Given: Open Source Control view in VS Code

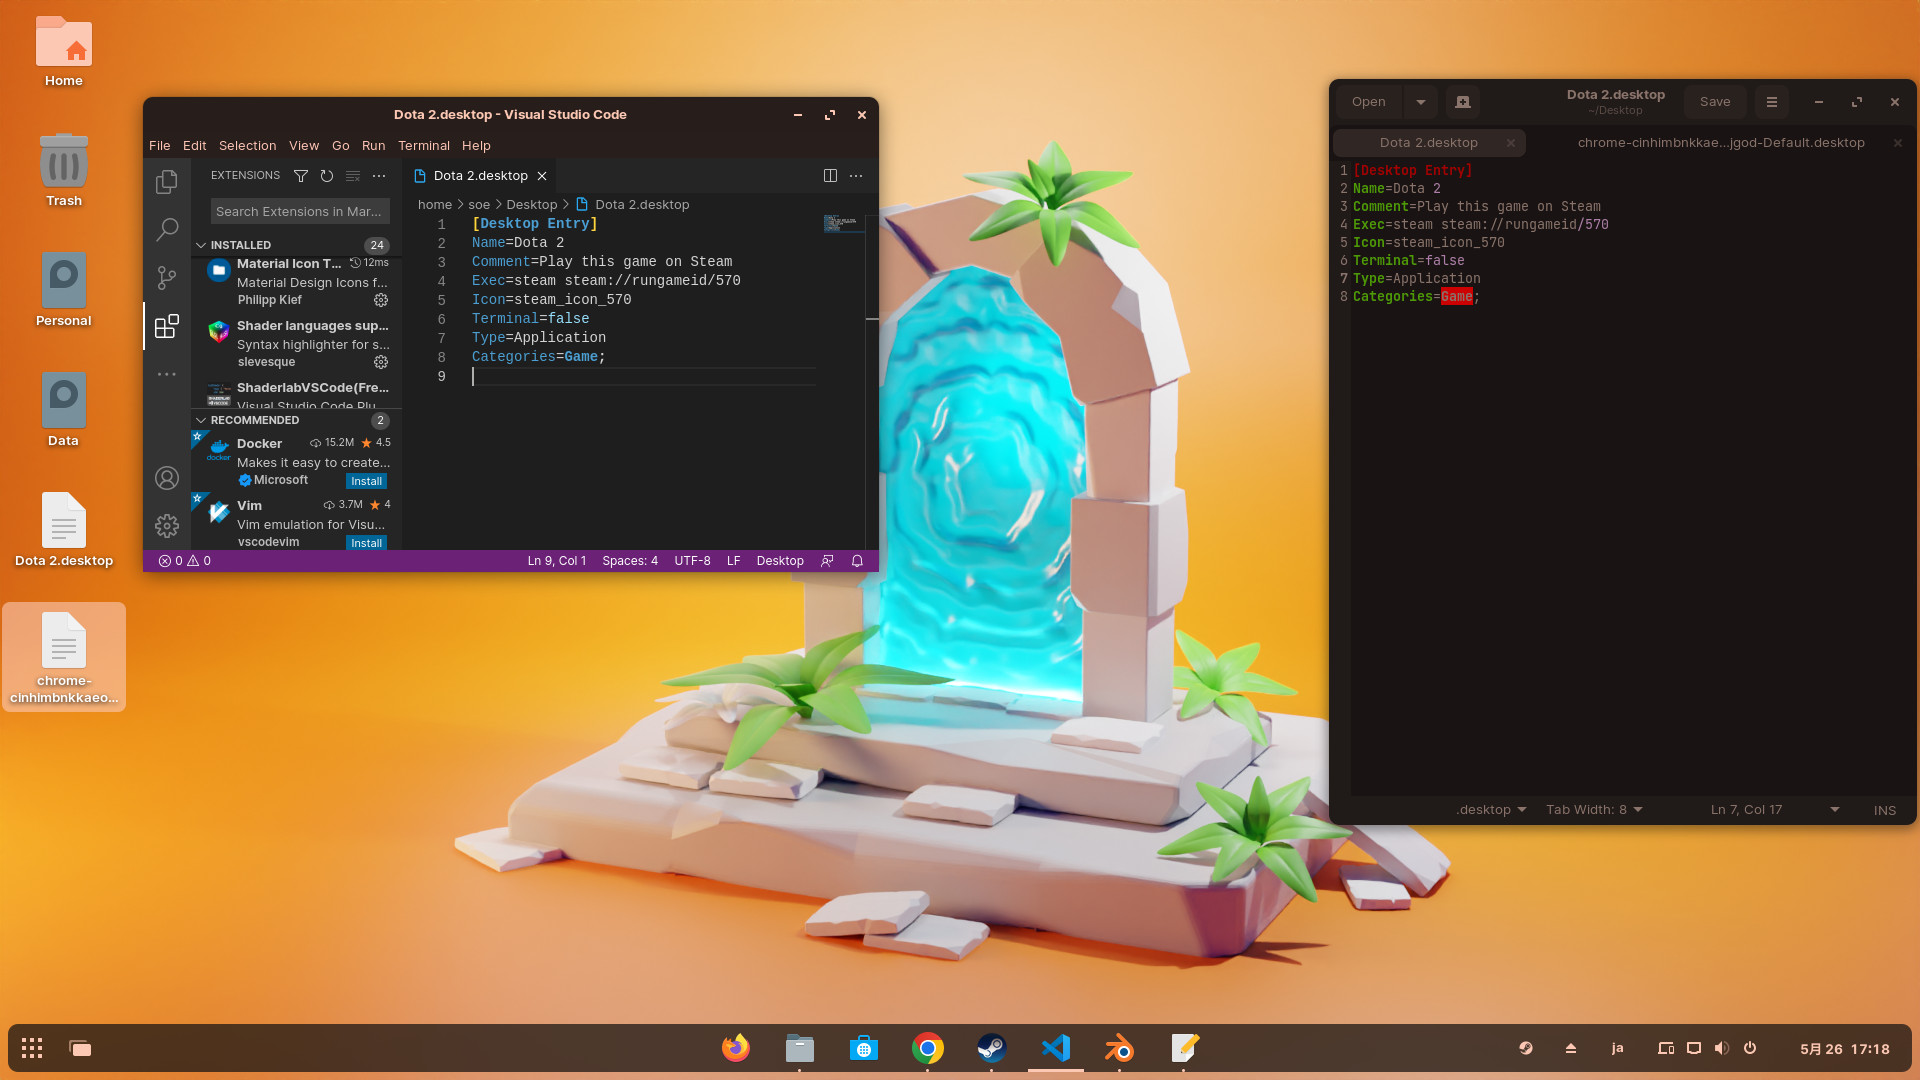Looking at the screenshot, I should (x=167, y=278).
